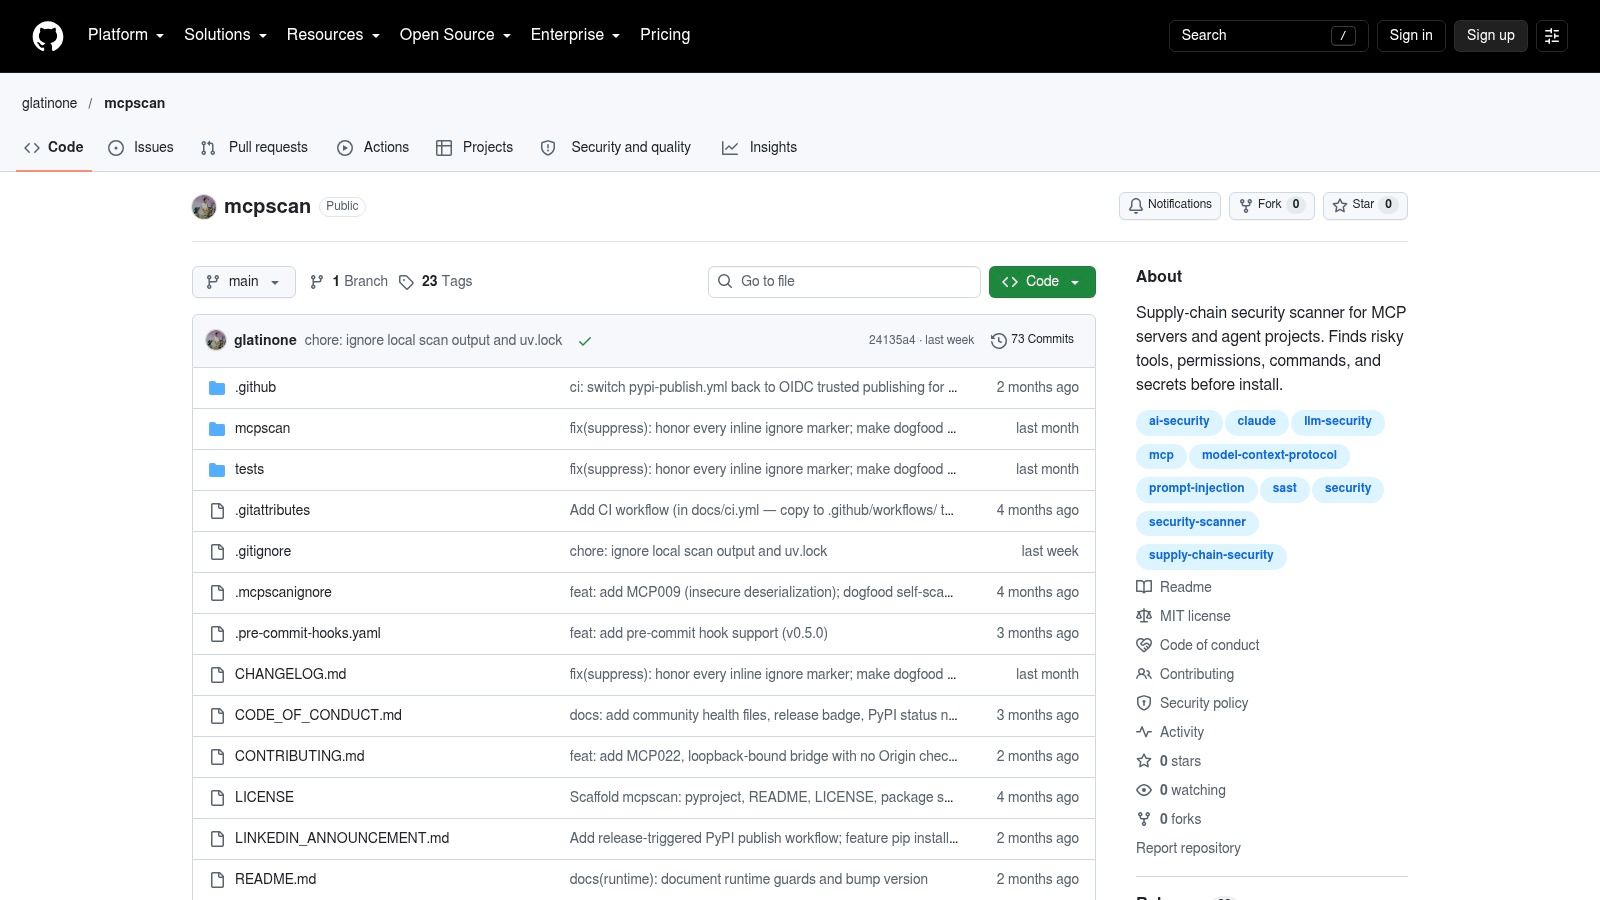Expand the Solutions menu
Viewport: 1600px width, 900px height.
tap(225, 35)
